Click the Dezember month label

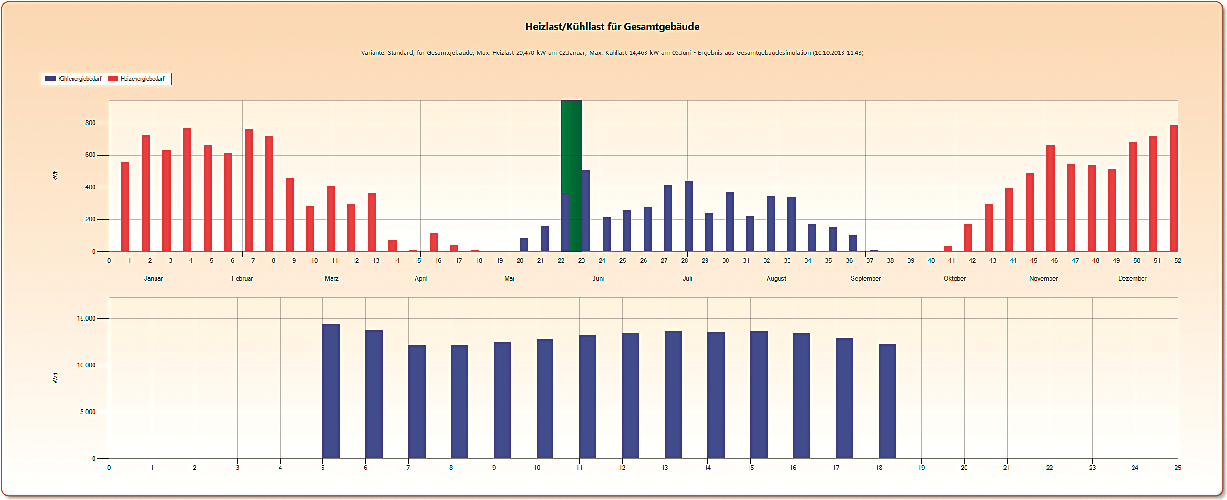(1133, 278)
